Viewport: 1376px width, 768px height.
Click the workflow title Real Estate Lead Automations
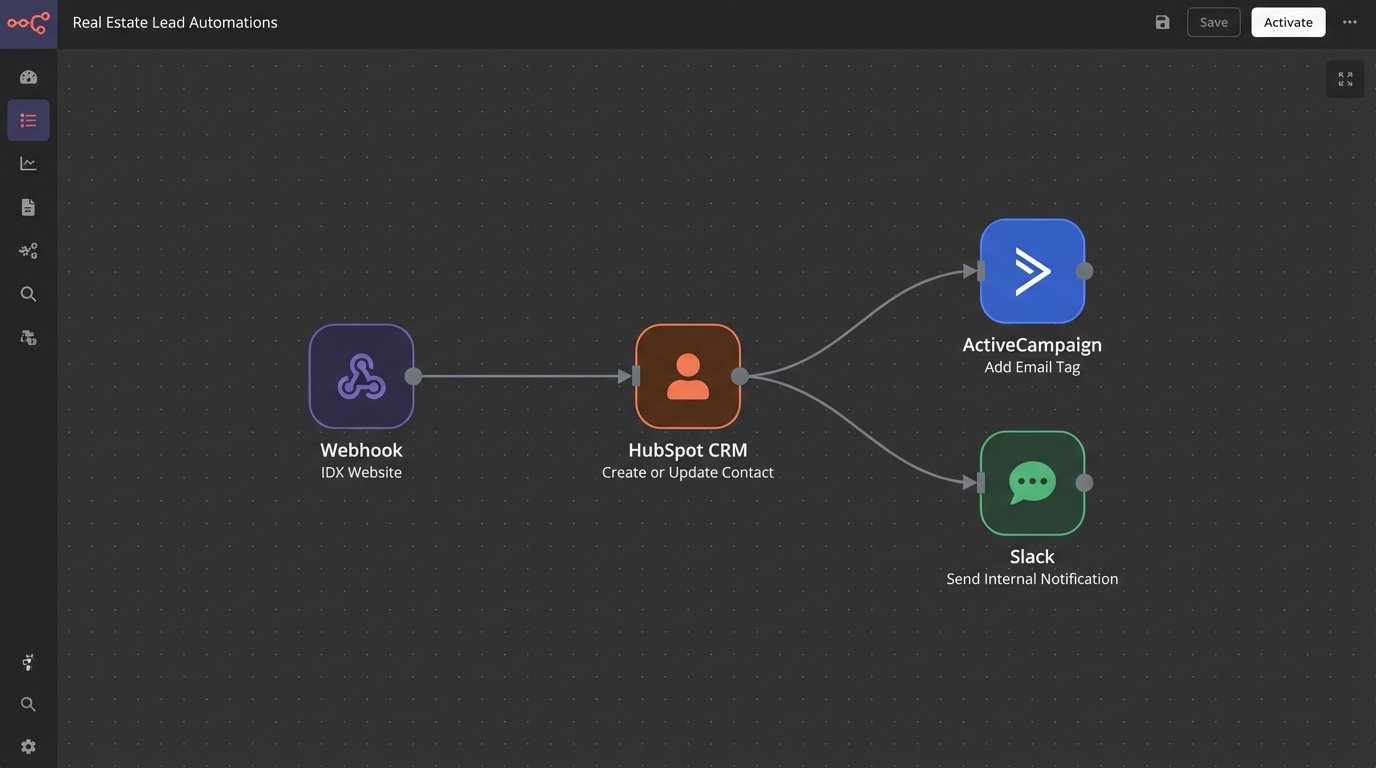pos(175,22)
